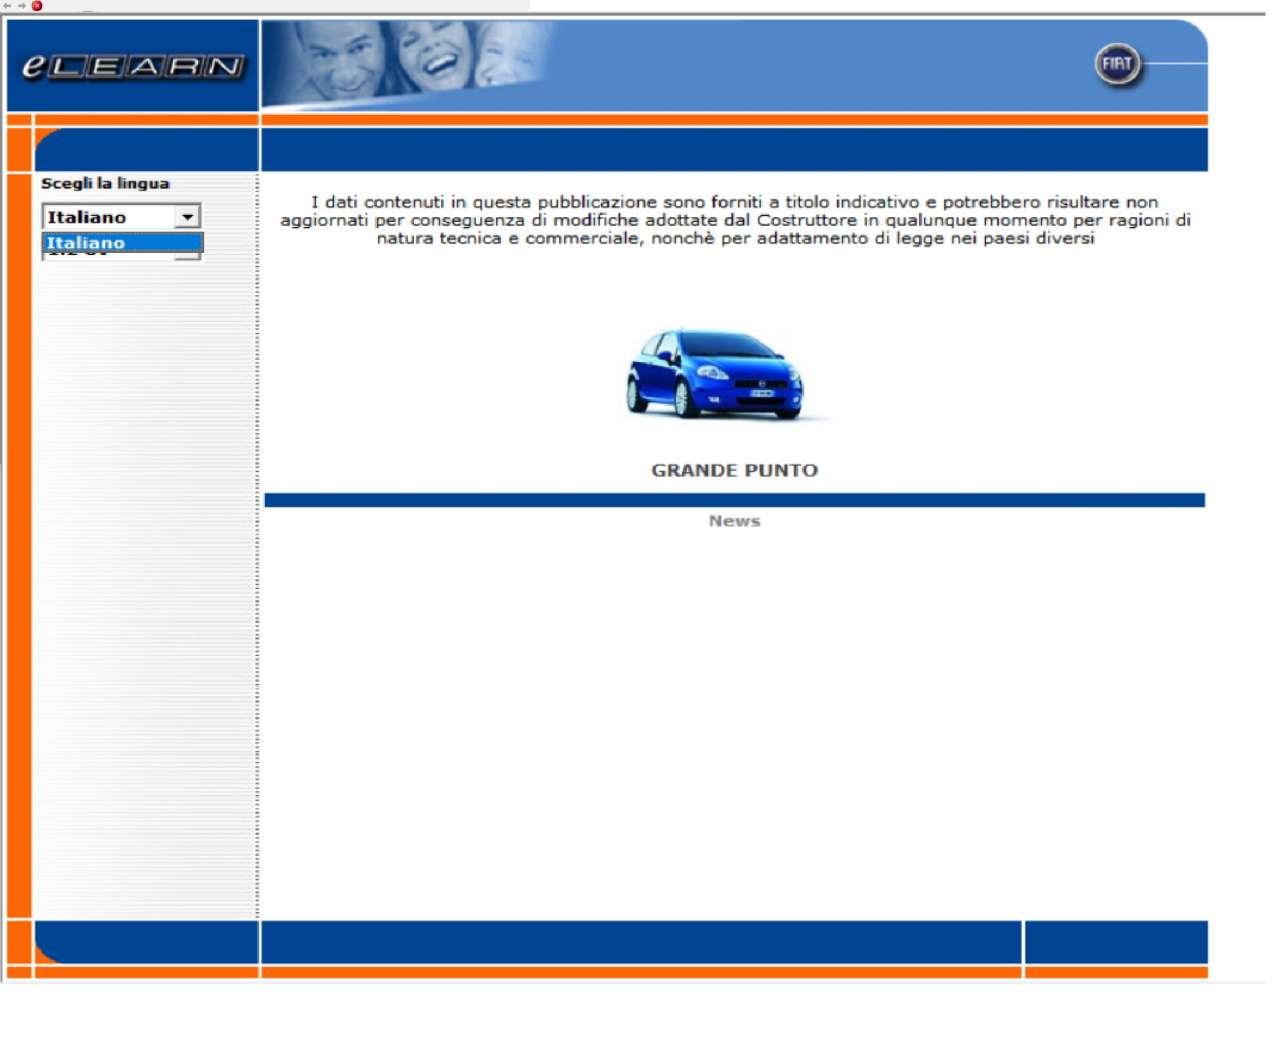Click the blue Grande Punto car image

715,374
